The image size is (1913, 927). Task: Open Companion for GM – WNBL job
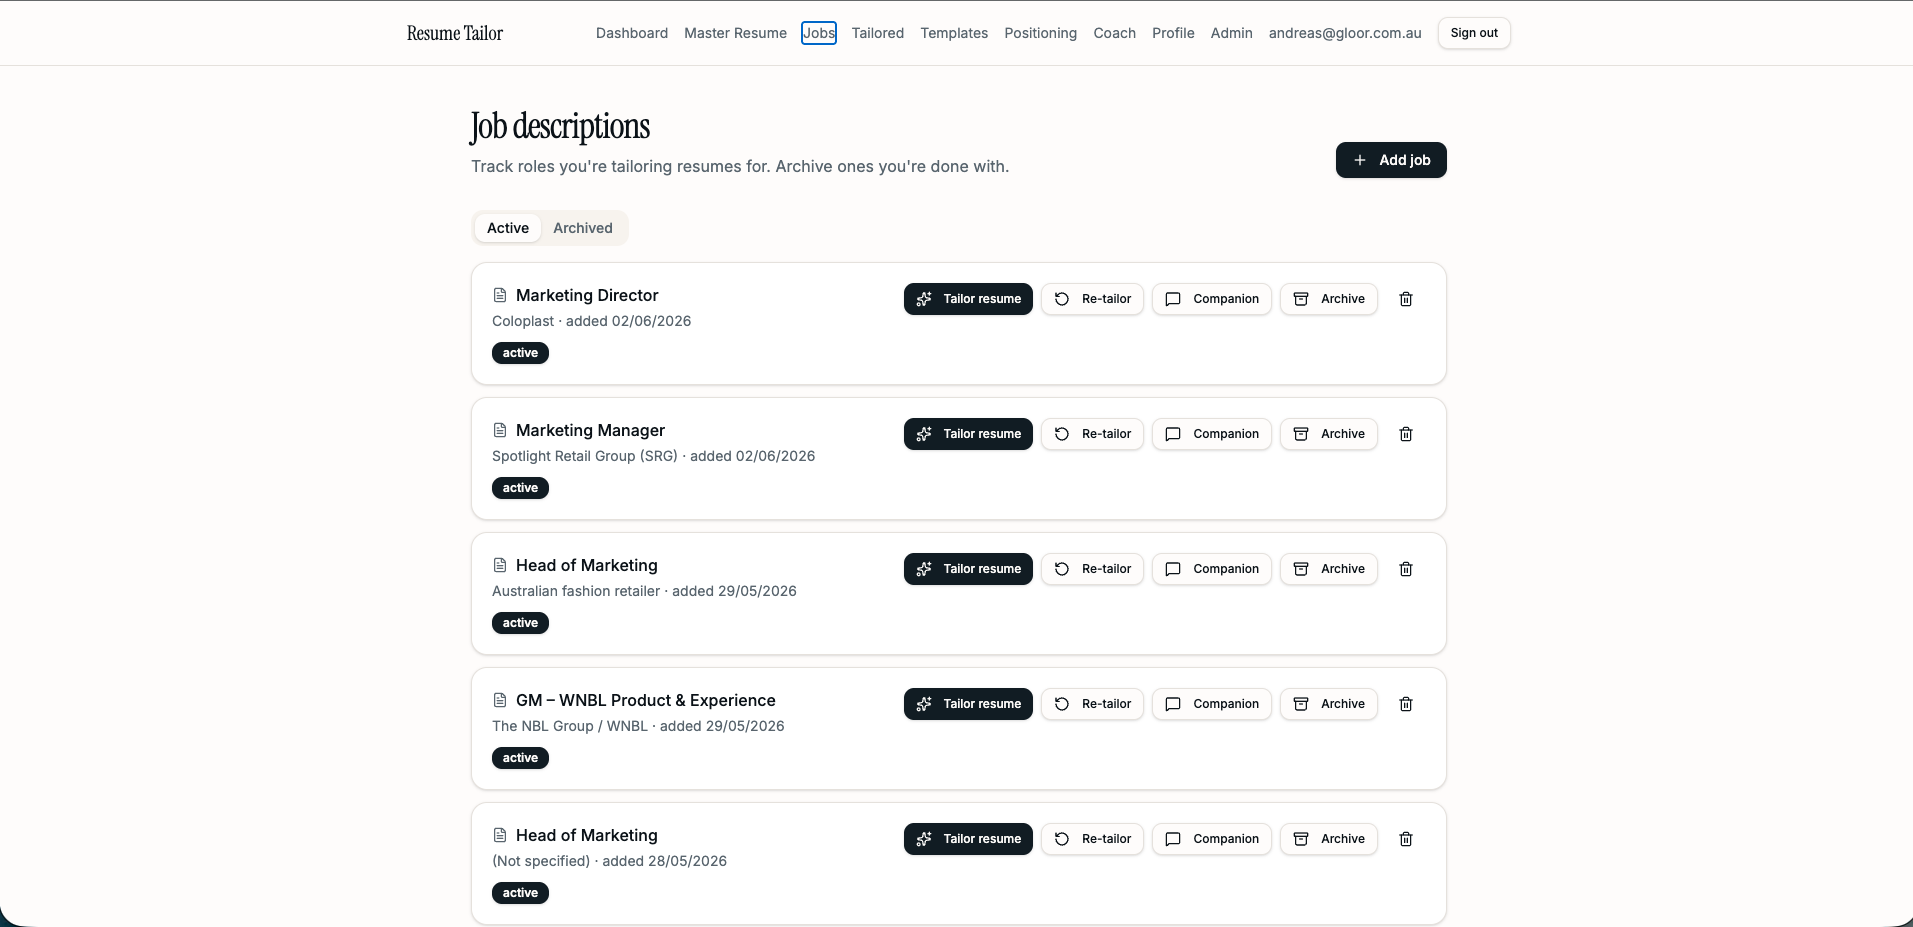click(x=1212, y=704)
